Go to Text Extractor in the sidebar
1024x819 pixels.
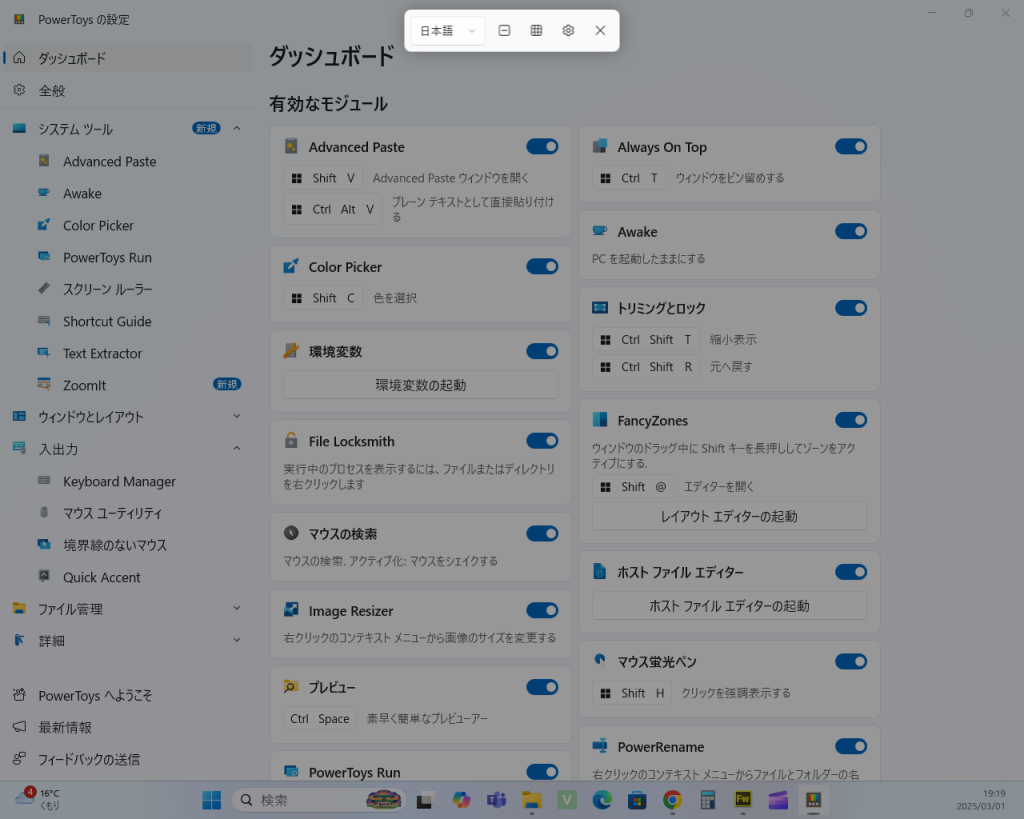(x=102, y=353)
